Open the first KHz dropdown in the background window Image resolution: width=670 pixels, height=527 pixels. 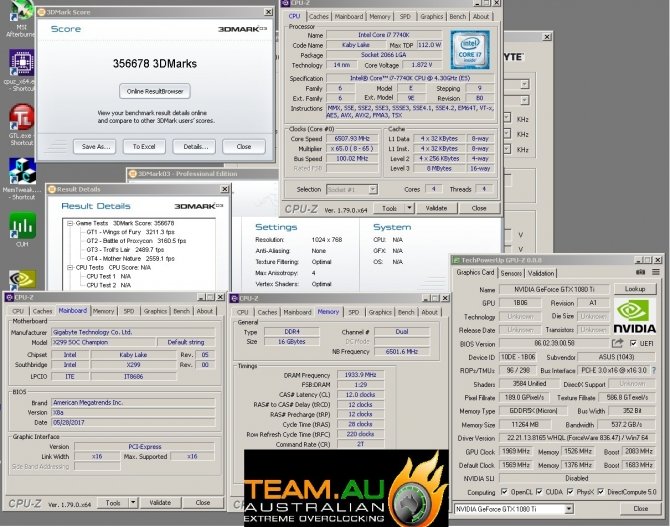(x=507, y=118)
